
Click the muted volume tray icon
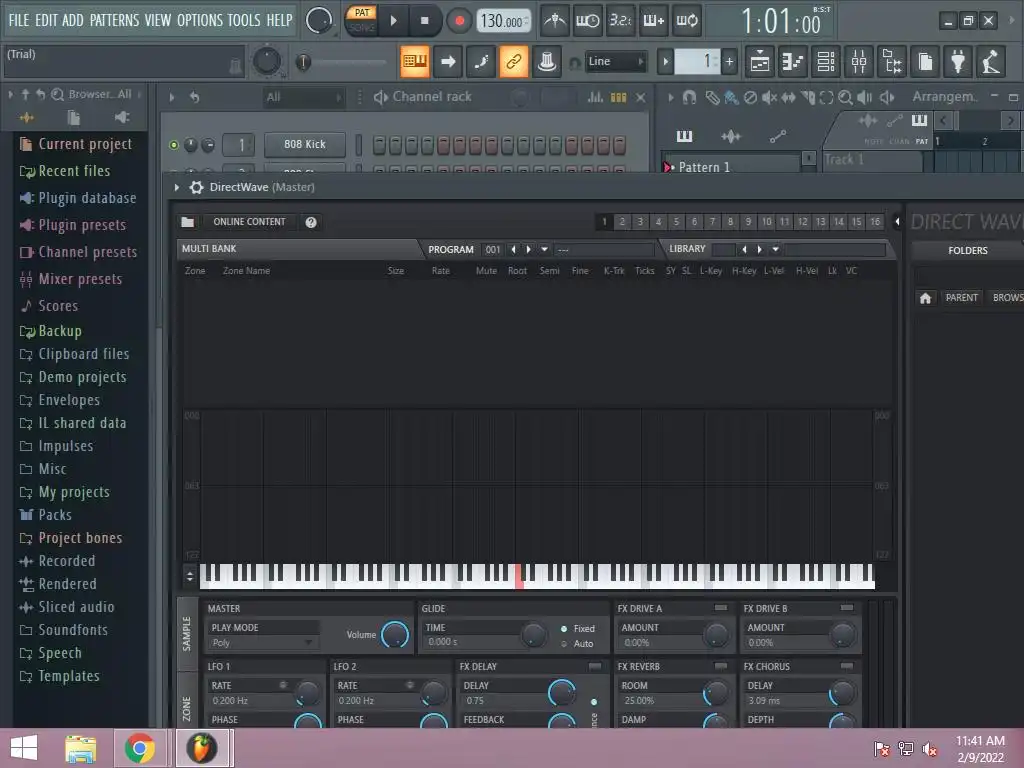929,749
